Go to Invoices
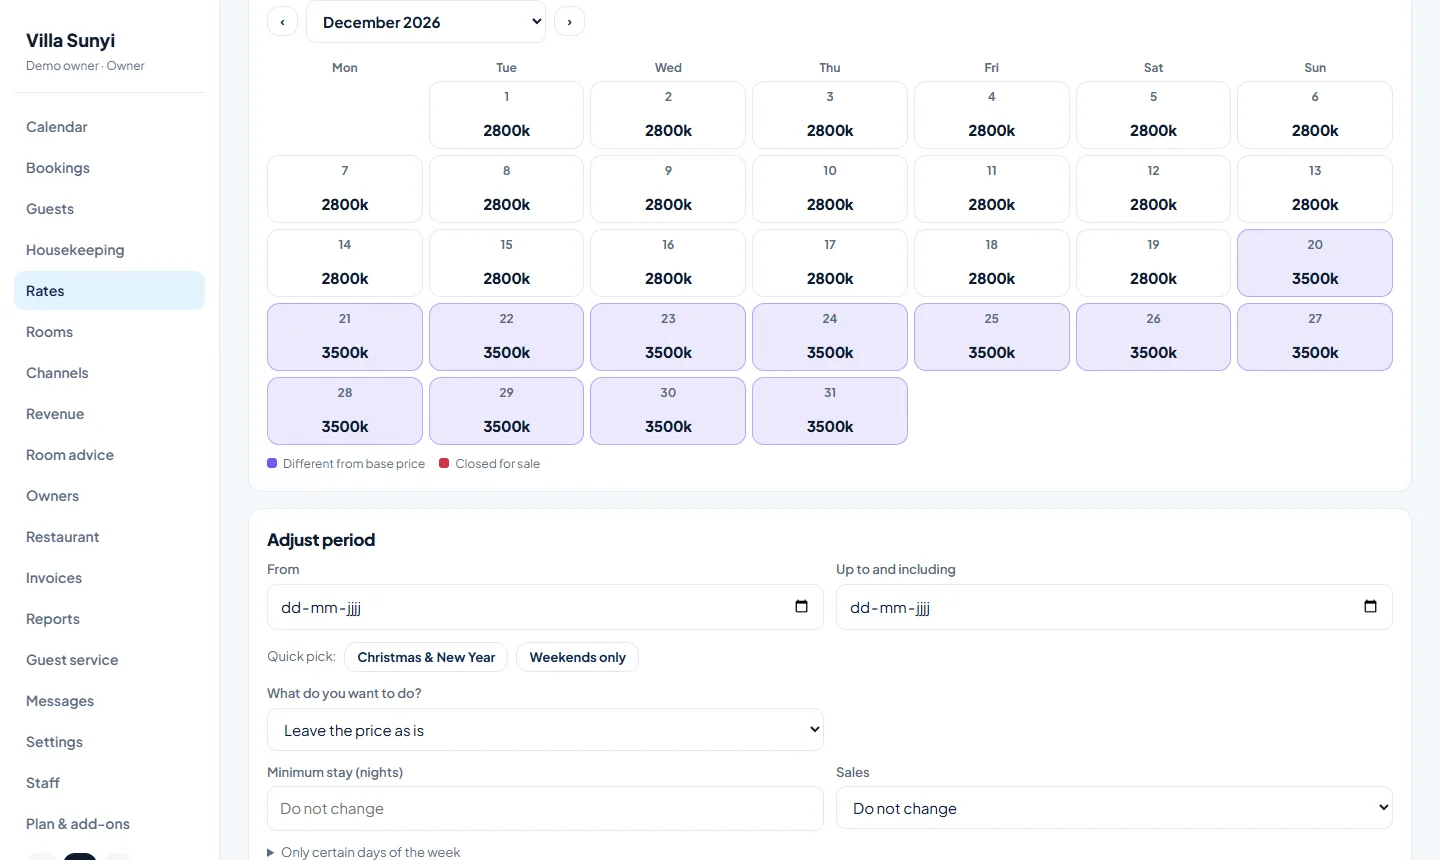The height and width of the screenshot is (860, 1440). coord(109,578)
